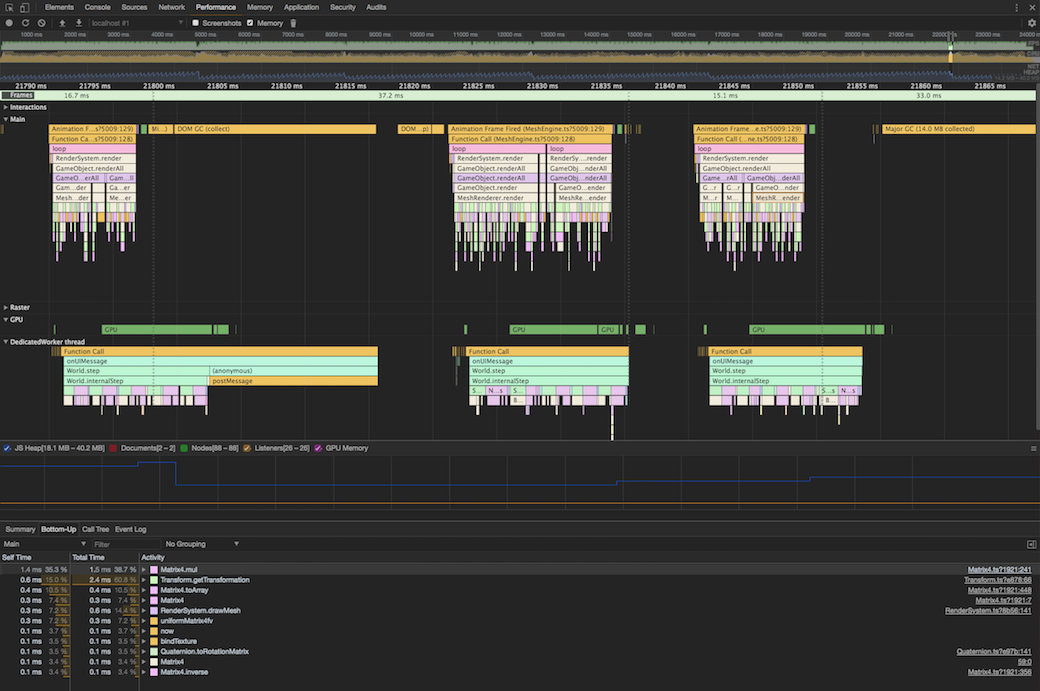This screenshot has width=1040, height=691.
Task: Clear the recording with the clear icon
Action: pyautogui.click(x=42, y=23)
